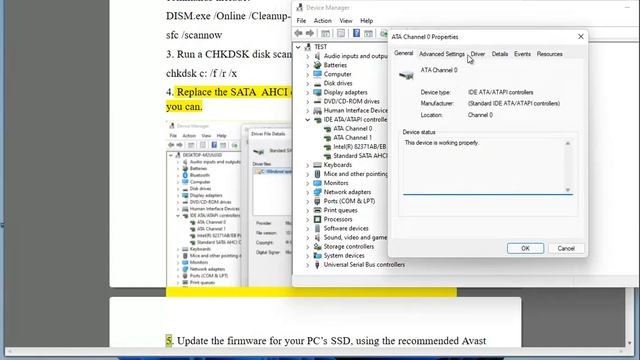
Task: Collapse the TEST root node
Action: pos(298,47)
